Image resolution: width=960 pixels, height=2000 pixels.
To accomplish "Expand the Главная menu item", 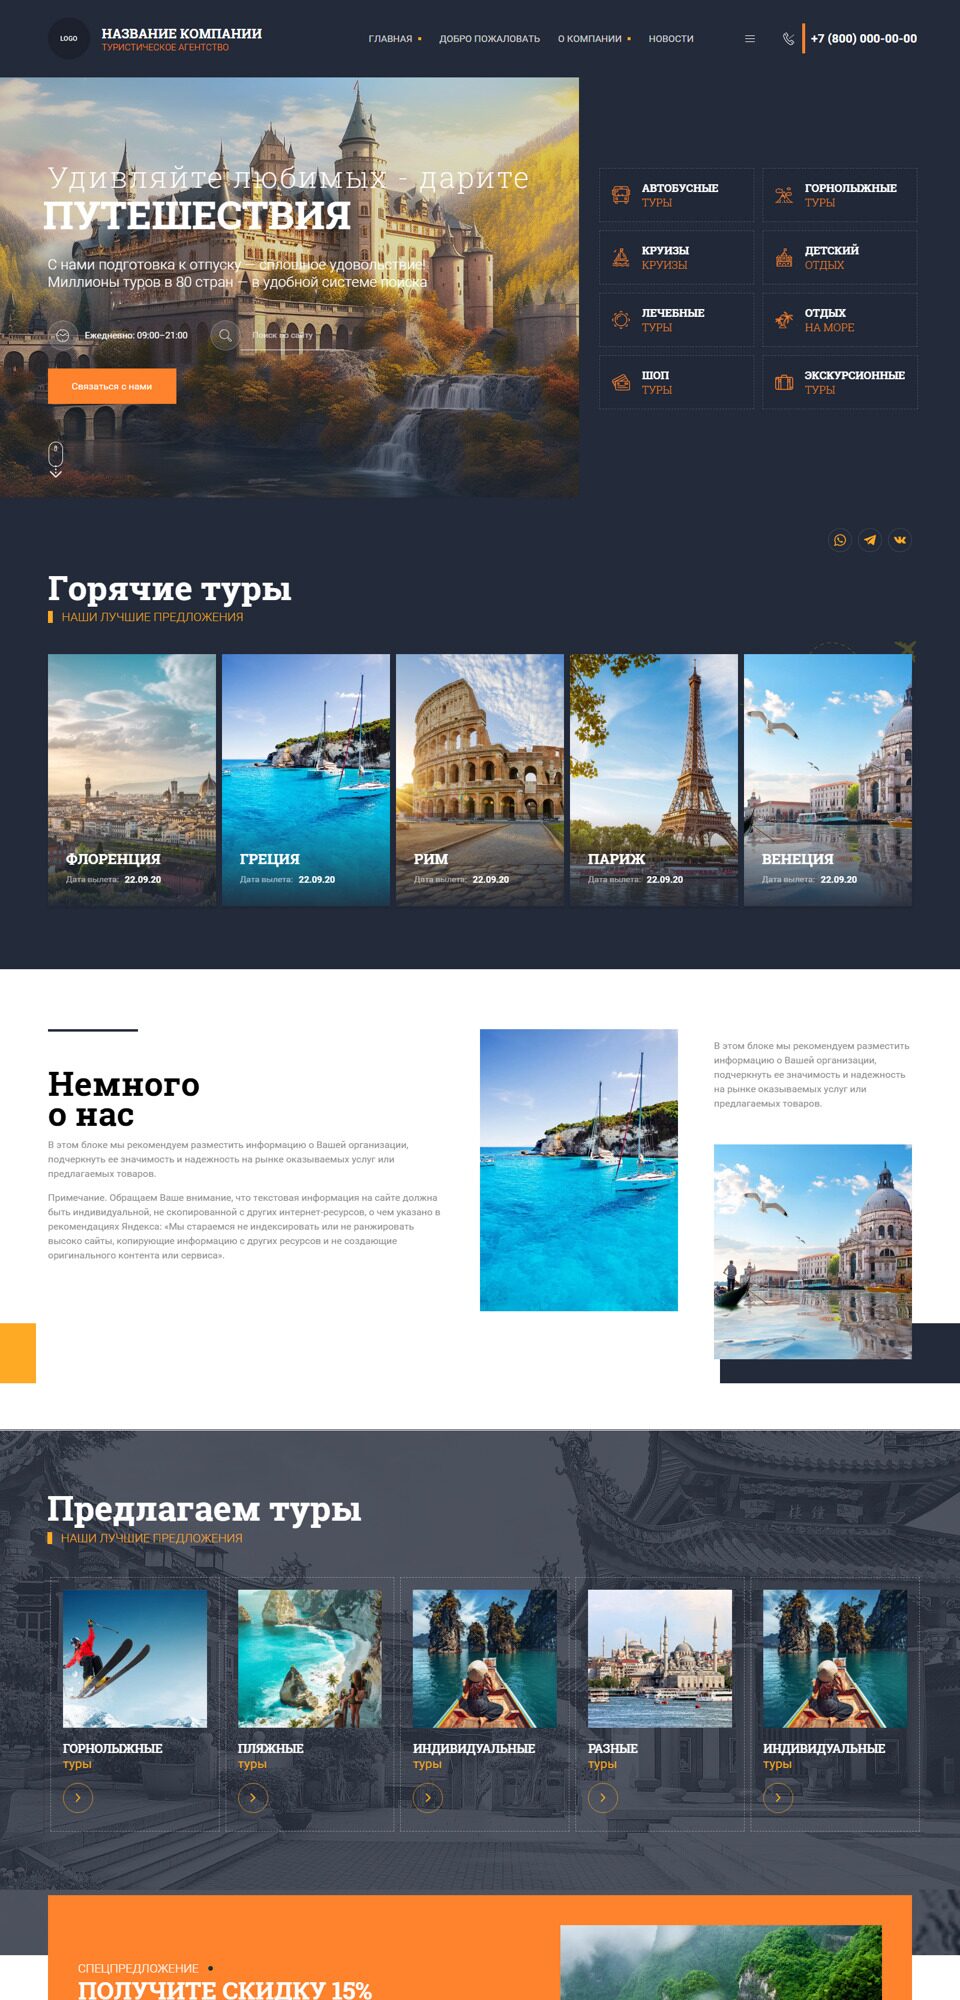I will coord(394,39).
